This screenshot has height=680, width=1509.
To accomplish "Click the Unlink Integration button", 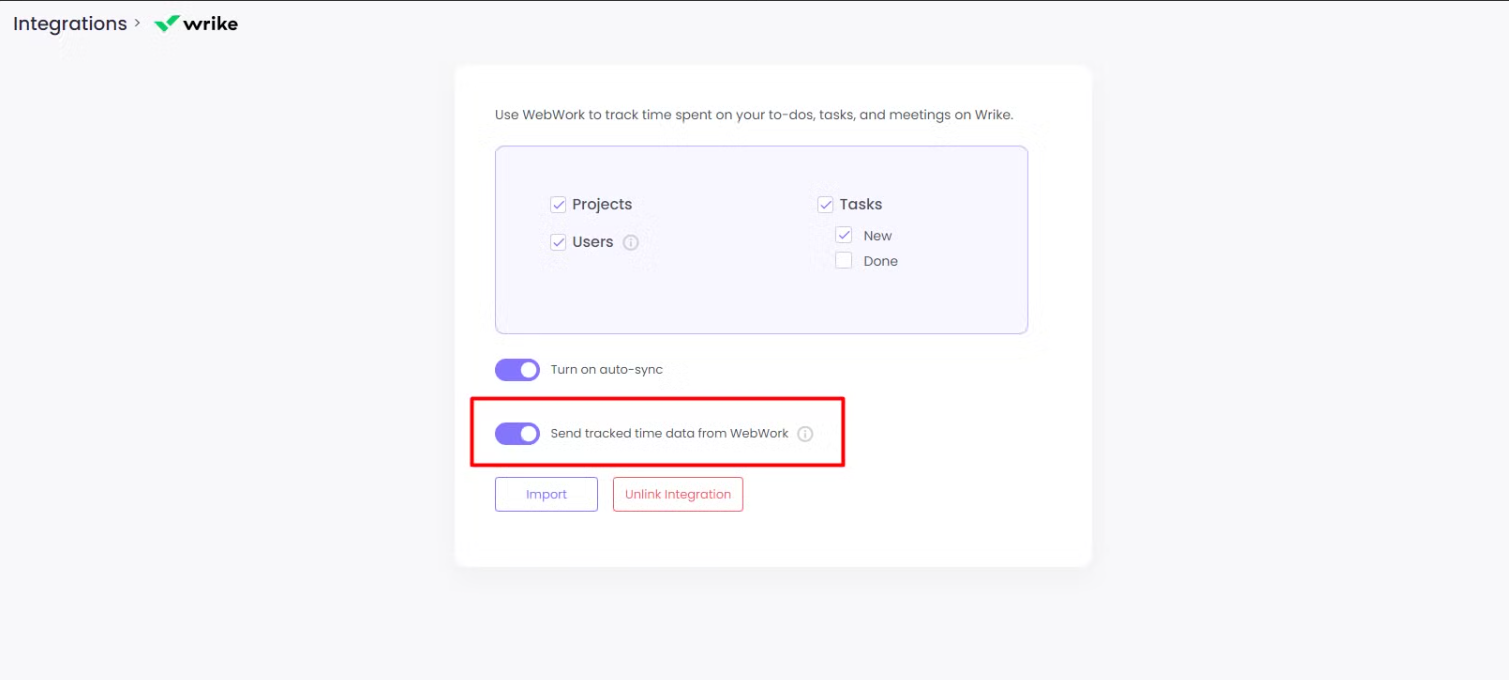I will (677, 494).
